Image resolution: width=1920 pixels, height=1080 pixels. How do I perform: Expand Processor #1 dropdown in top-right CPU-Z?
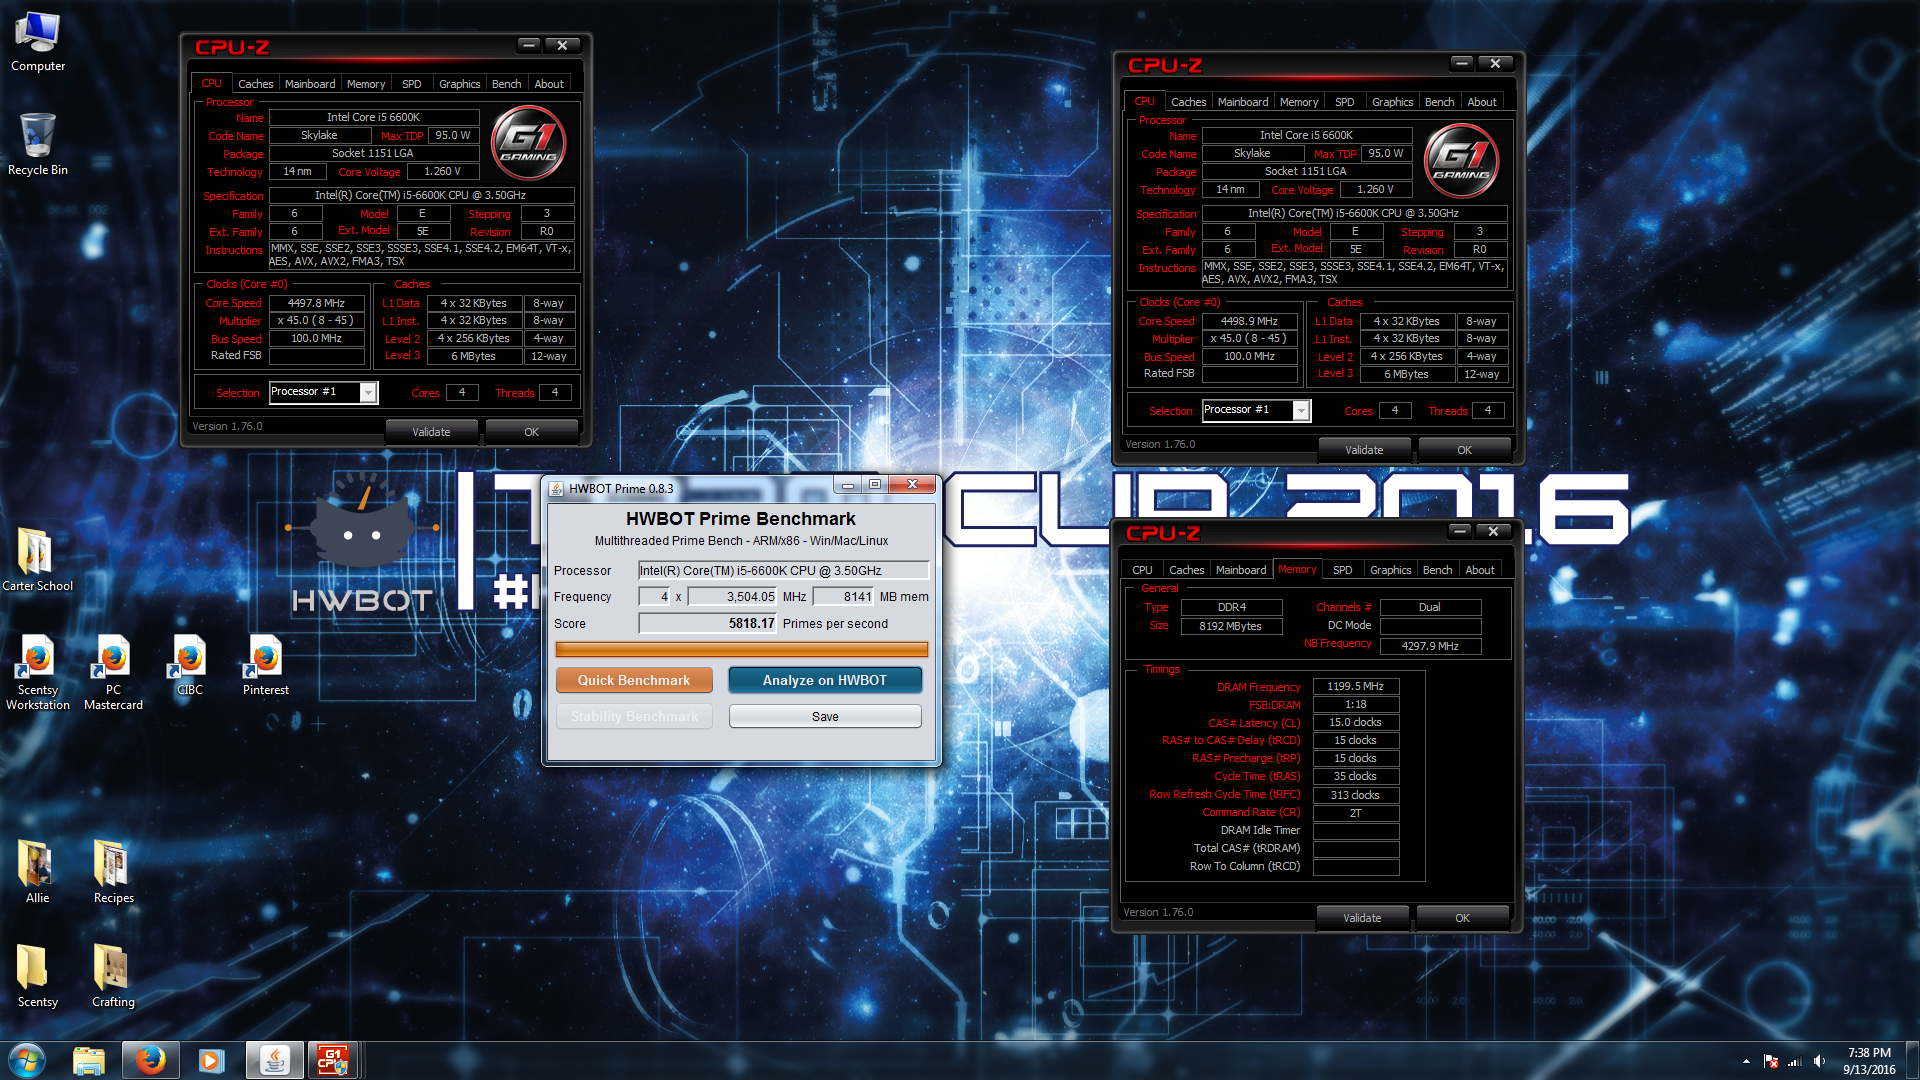pyautogui.click(x=1301, y=410)
